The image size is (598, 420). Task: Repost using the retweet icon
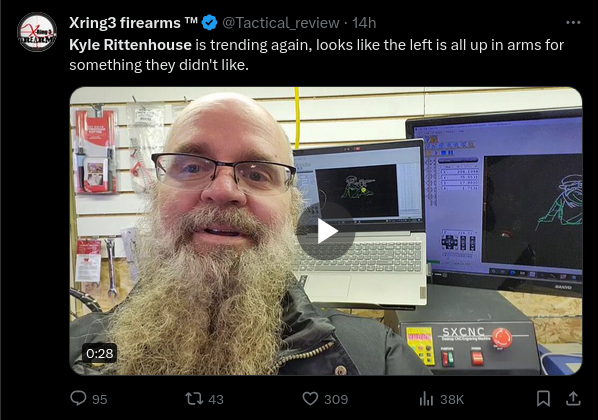(194, 399)
